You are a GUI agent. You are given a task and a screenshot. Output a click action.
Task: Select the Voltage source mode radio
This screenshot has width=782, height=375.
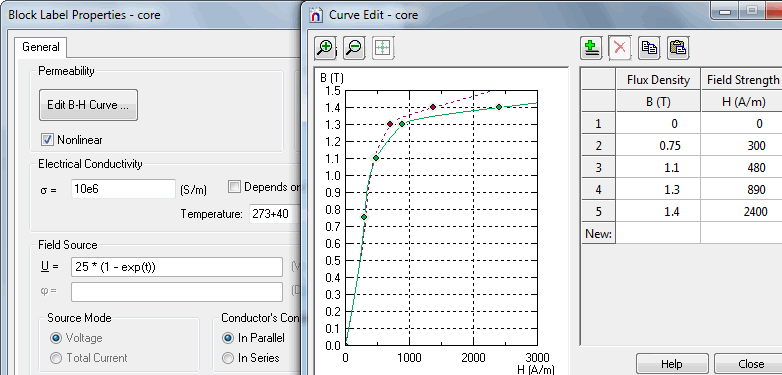(56, 338)
